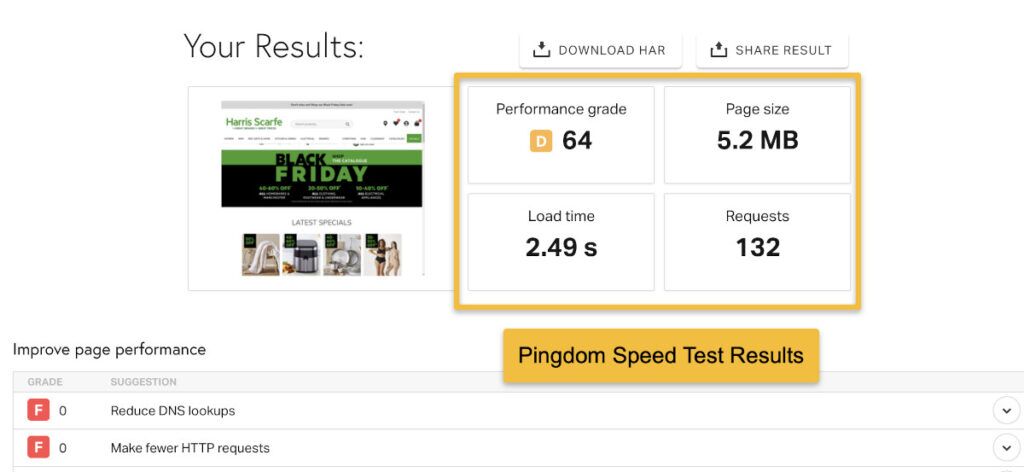Select the Make fewer HTTP requests text
The width and height of the screenshot is (1024, 472).
[x=190, y=448]
